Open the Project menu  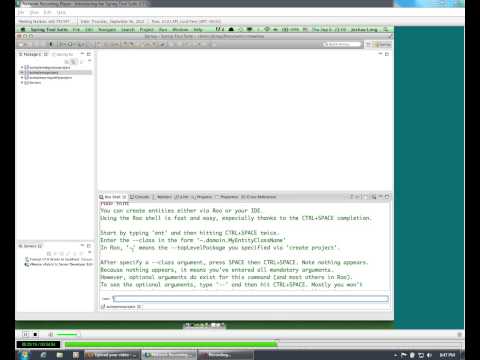[x=147, y=29]
